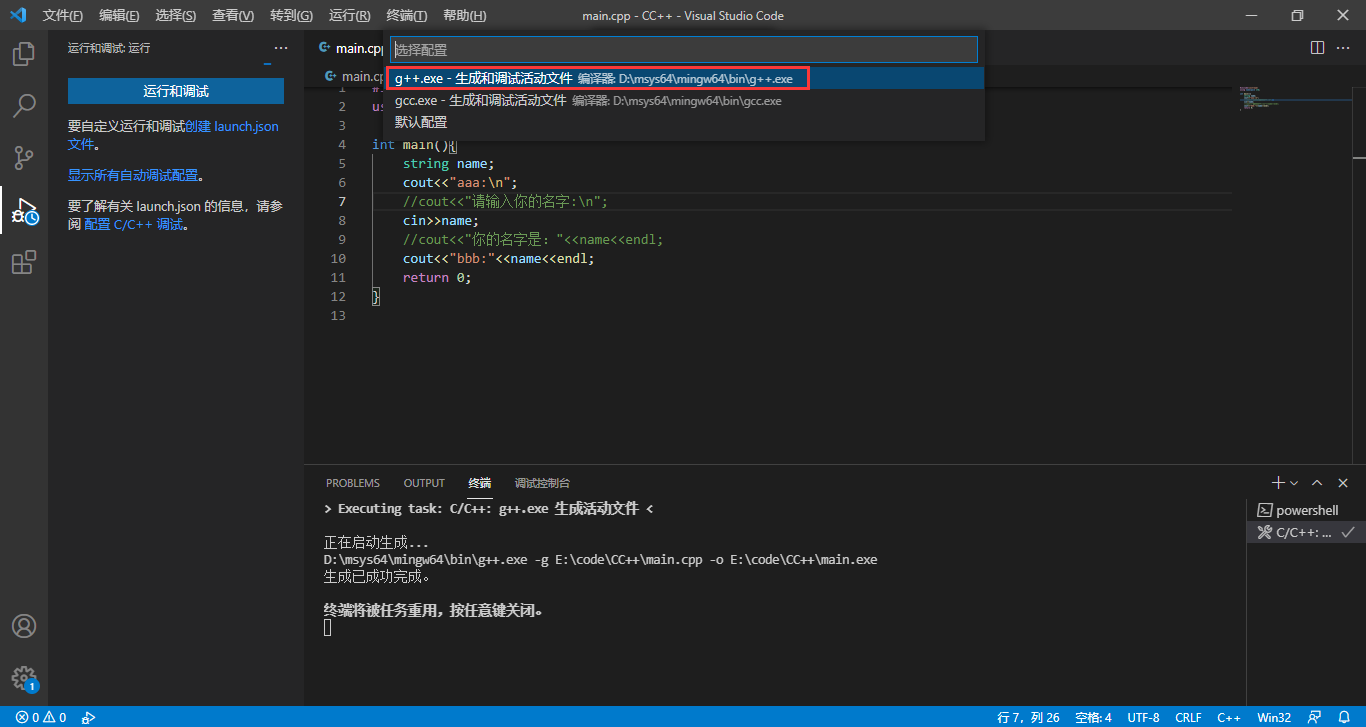Click the 显示所有自动调试配置 link
The width and height of the screenshot is (1366, 727).
[133, 175]
